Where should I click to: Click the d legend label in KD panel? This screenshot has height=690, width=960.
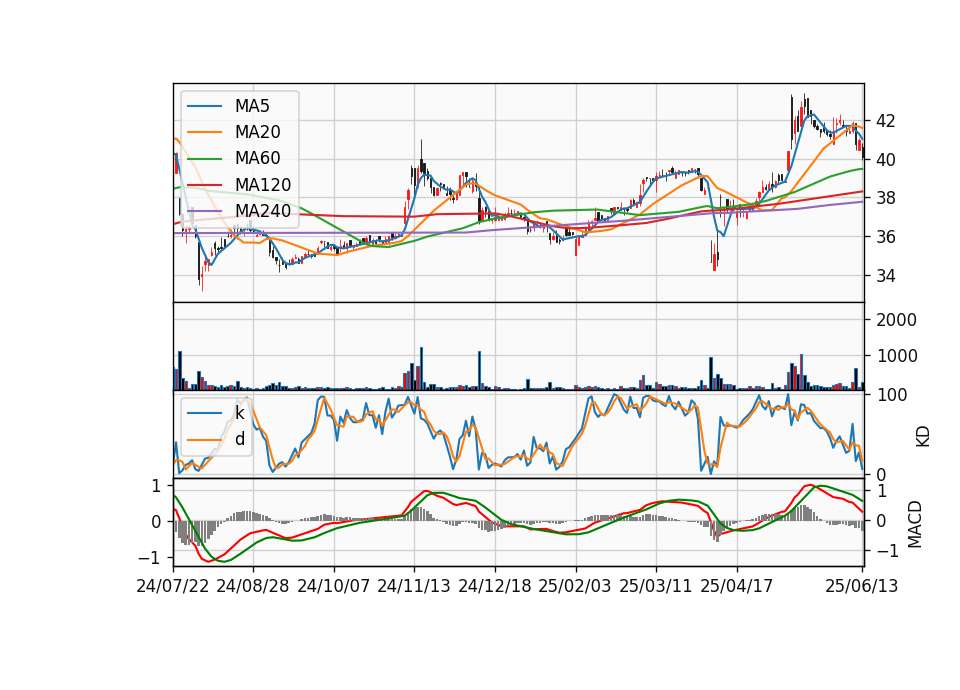[239, 439]
